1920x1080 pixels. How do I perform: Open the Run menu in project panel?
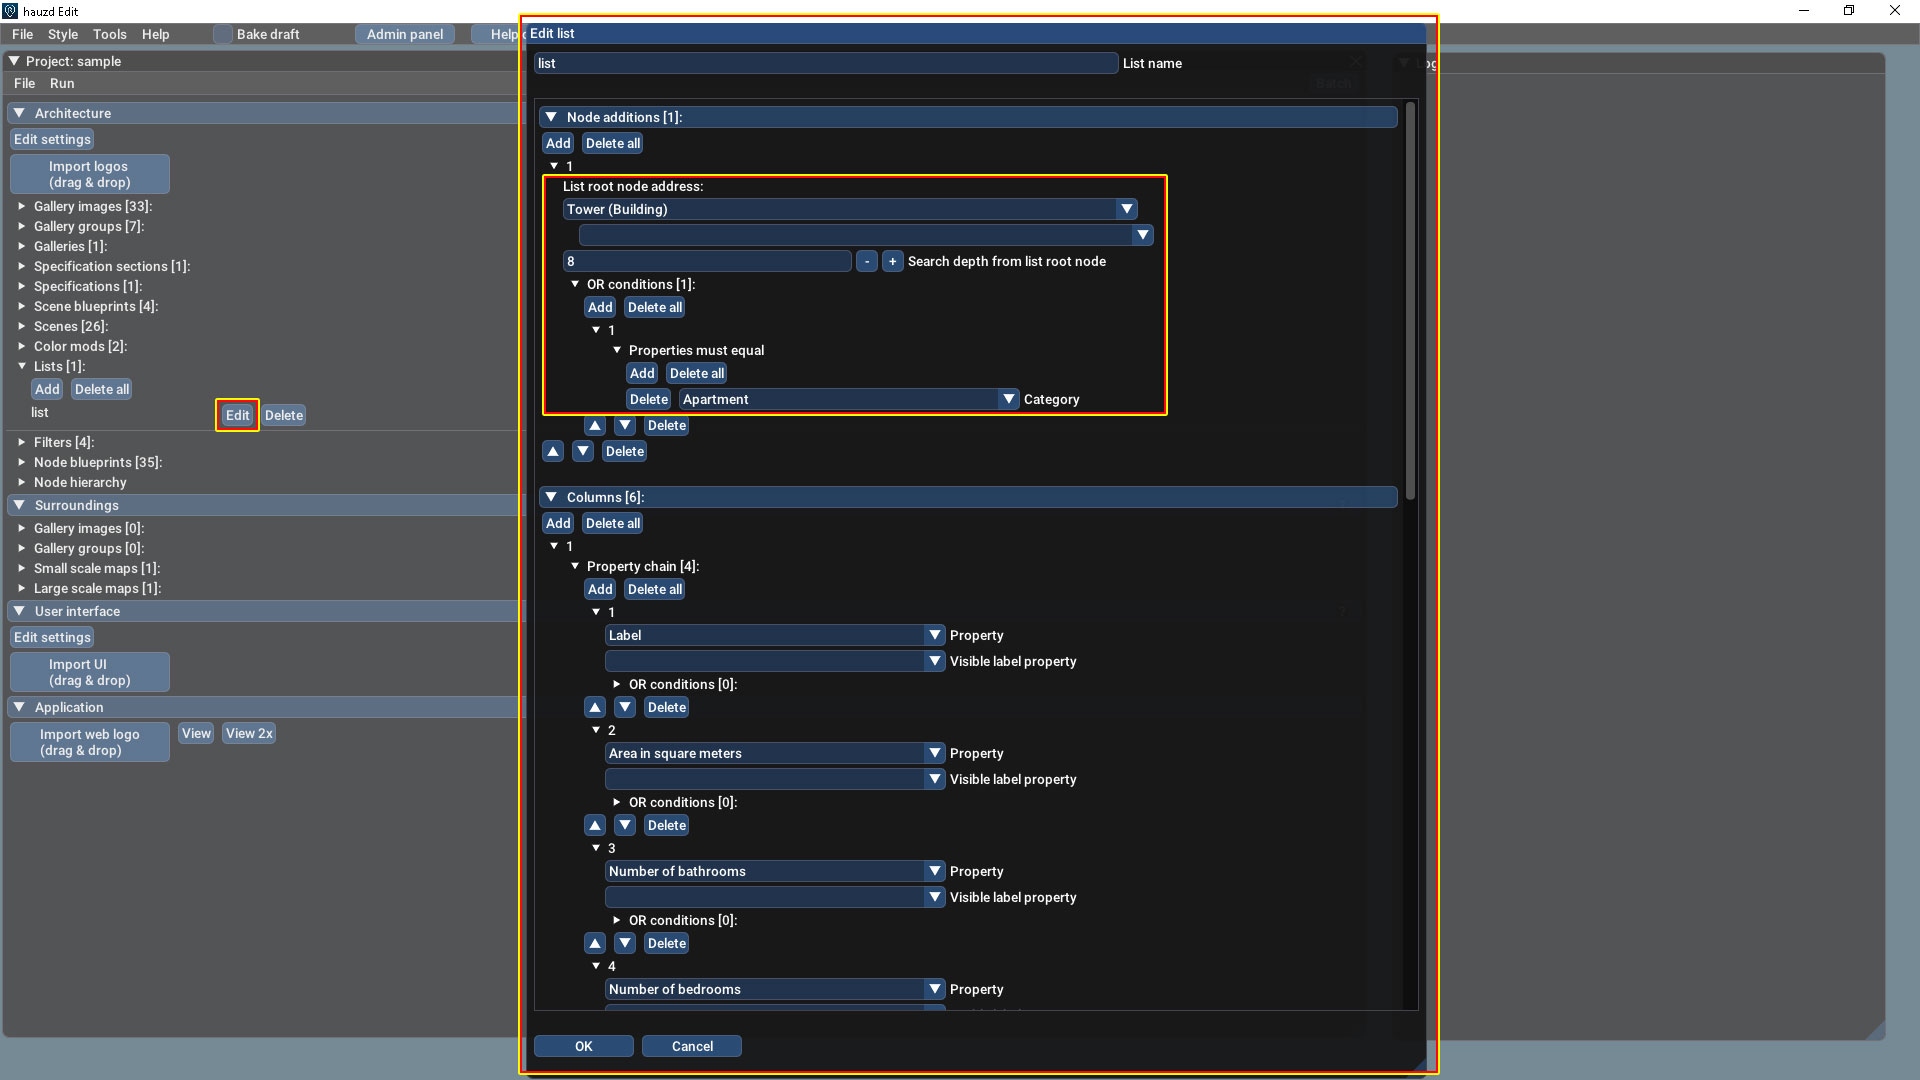pos(62,83)
